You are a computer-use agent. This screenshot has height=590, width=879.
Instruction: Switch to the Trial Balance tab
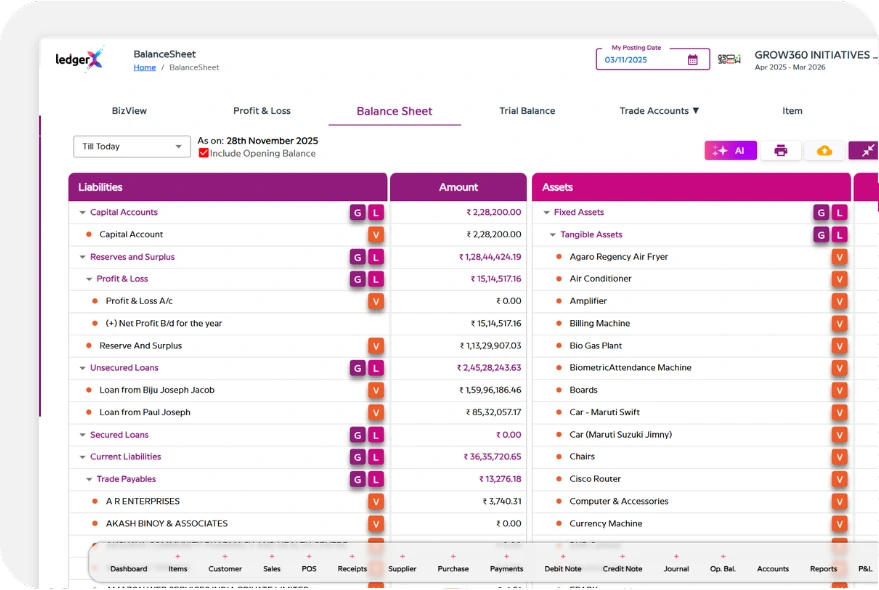pyautogui.click(x=527, y=111)
